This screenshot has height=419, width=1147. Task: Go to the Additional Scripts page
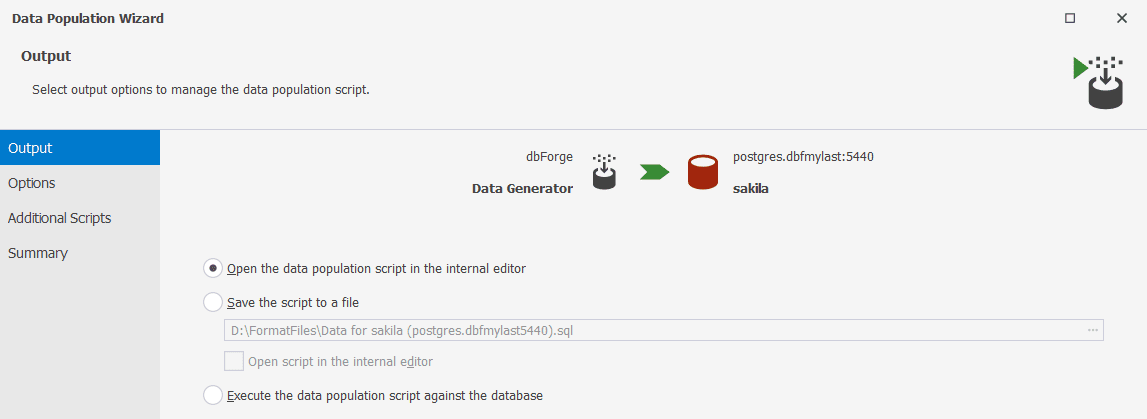click(x=80, y=218)
